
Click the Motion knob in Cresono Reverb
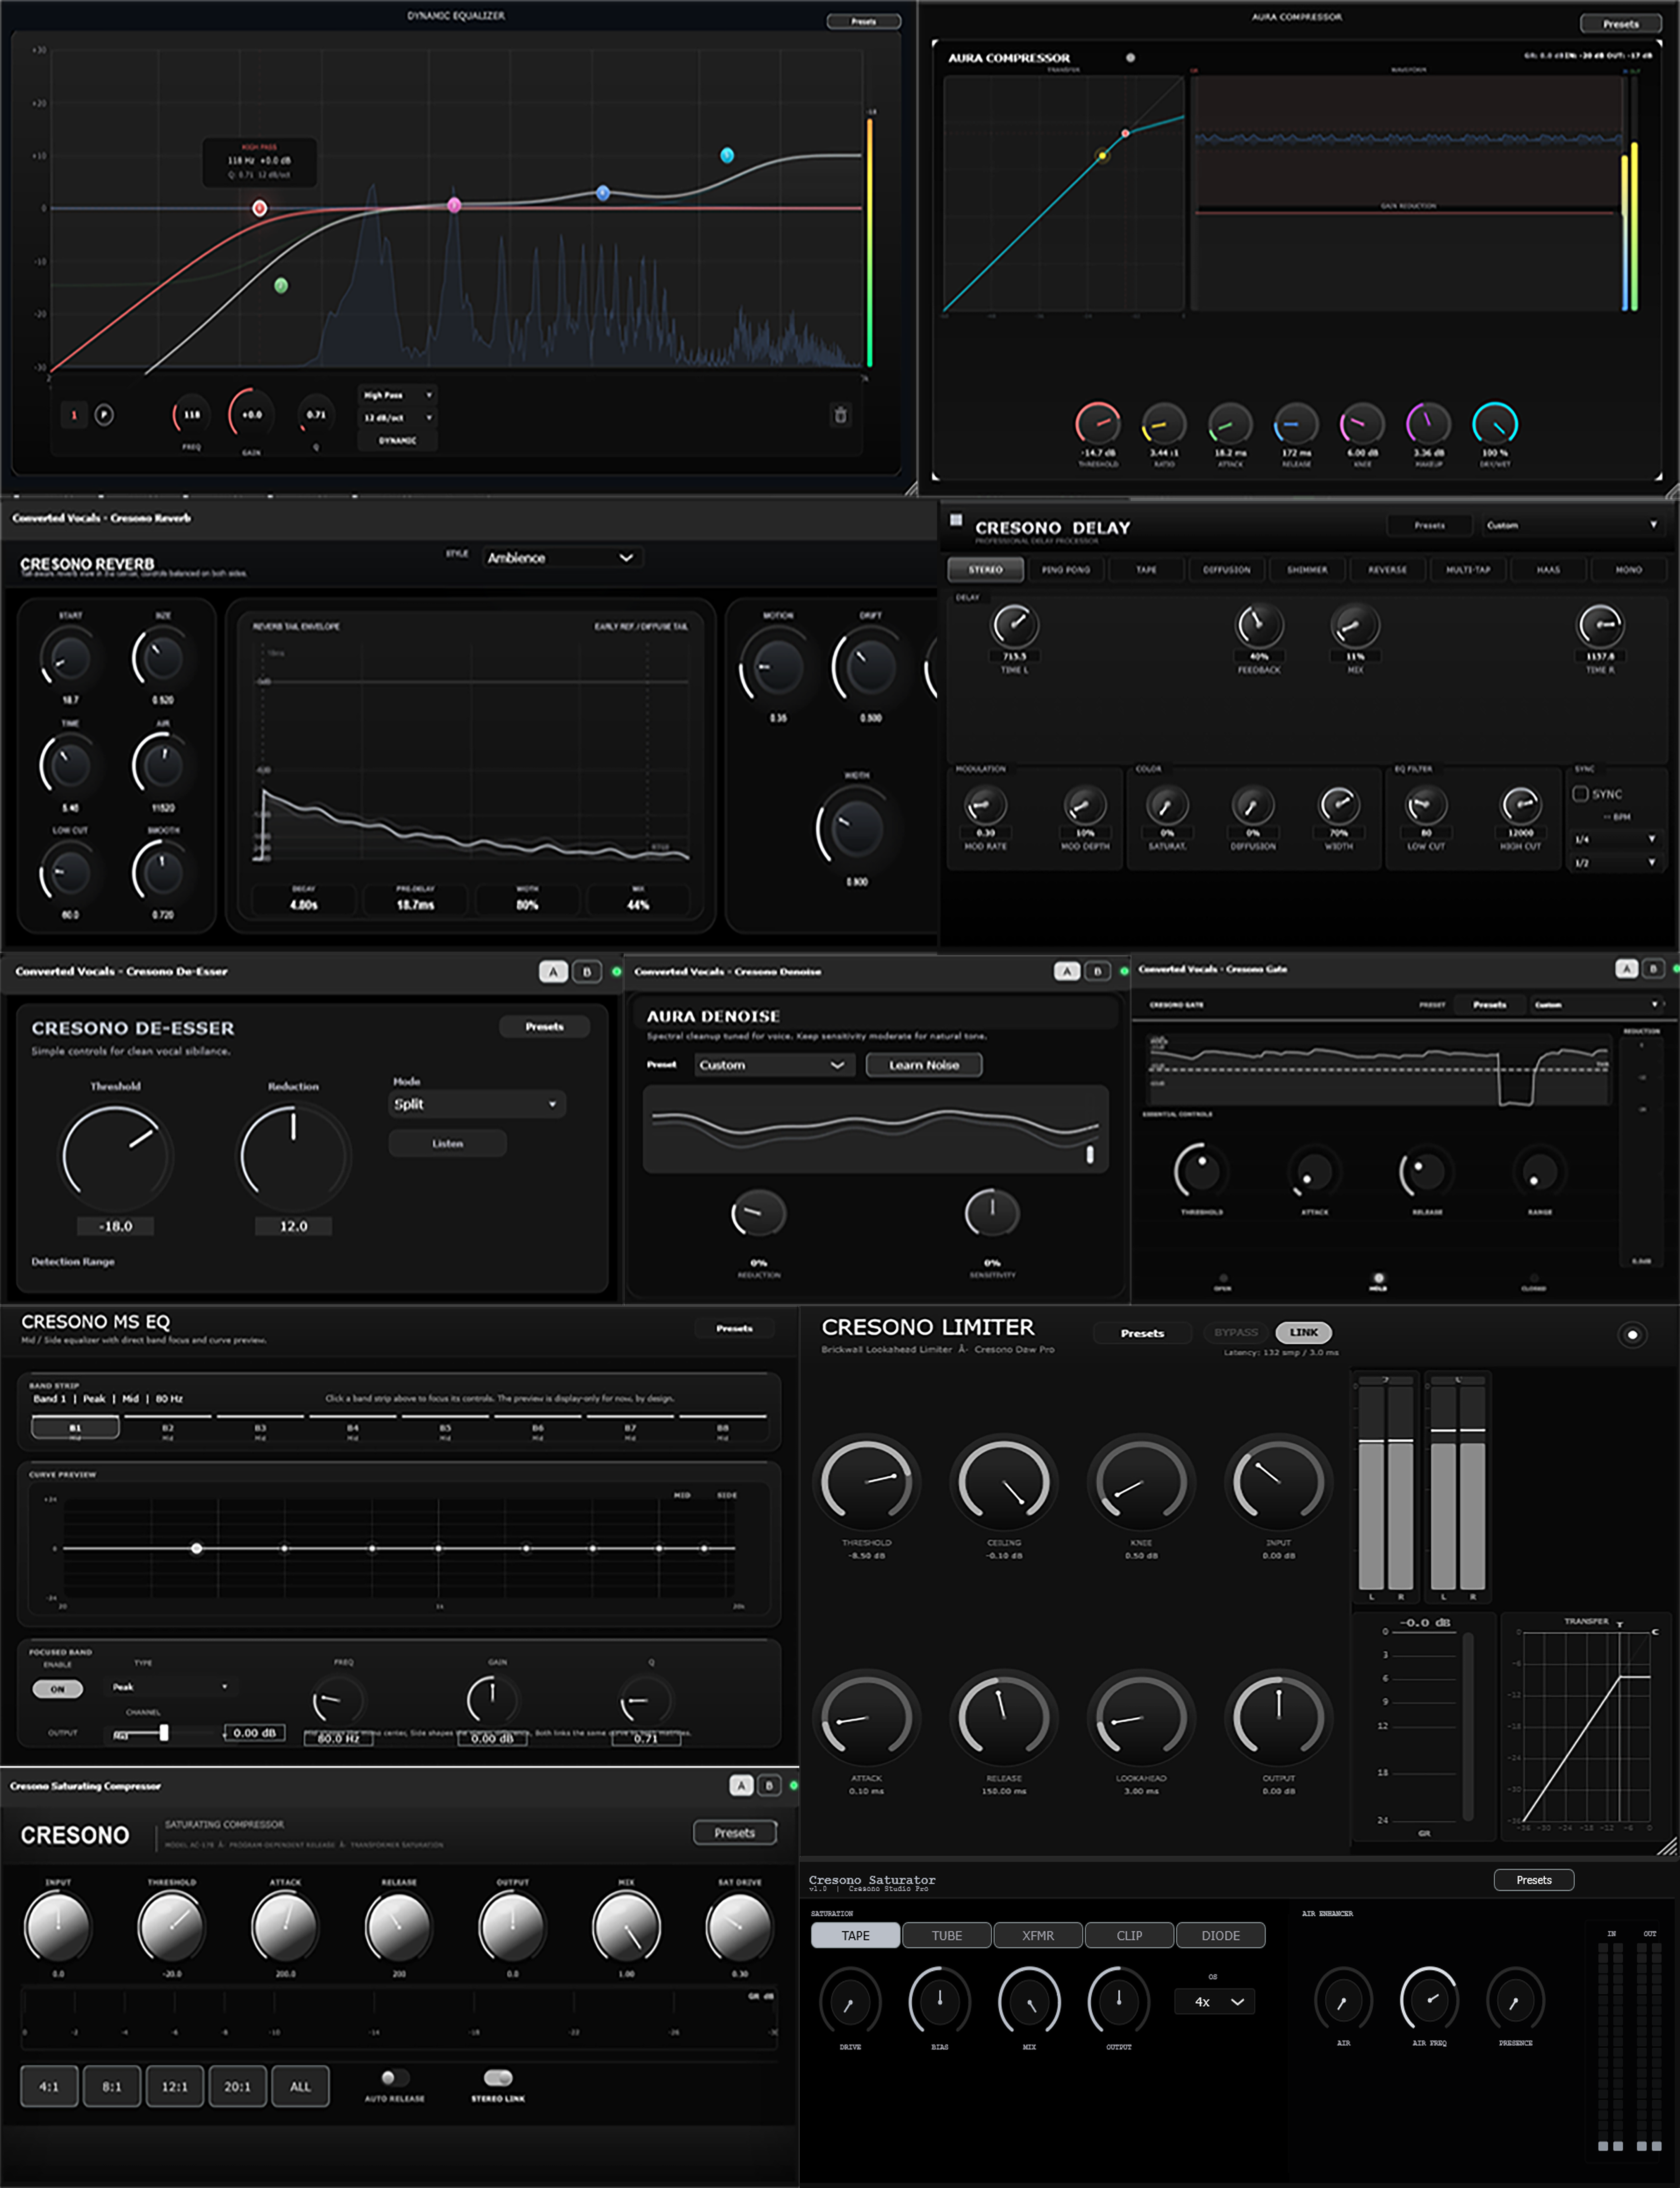pyautogui.click(x=778, y=667)
